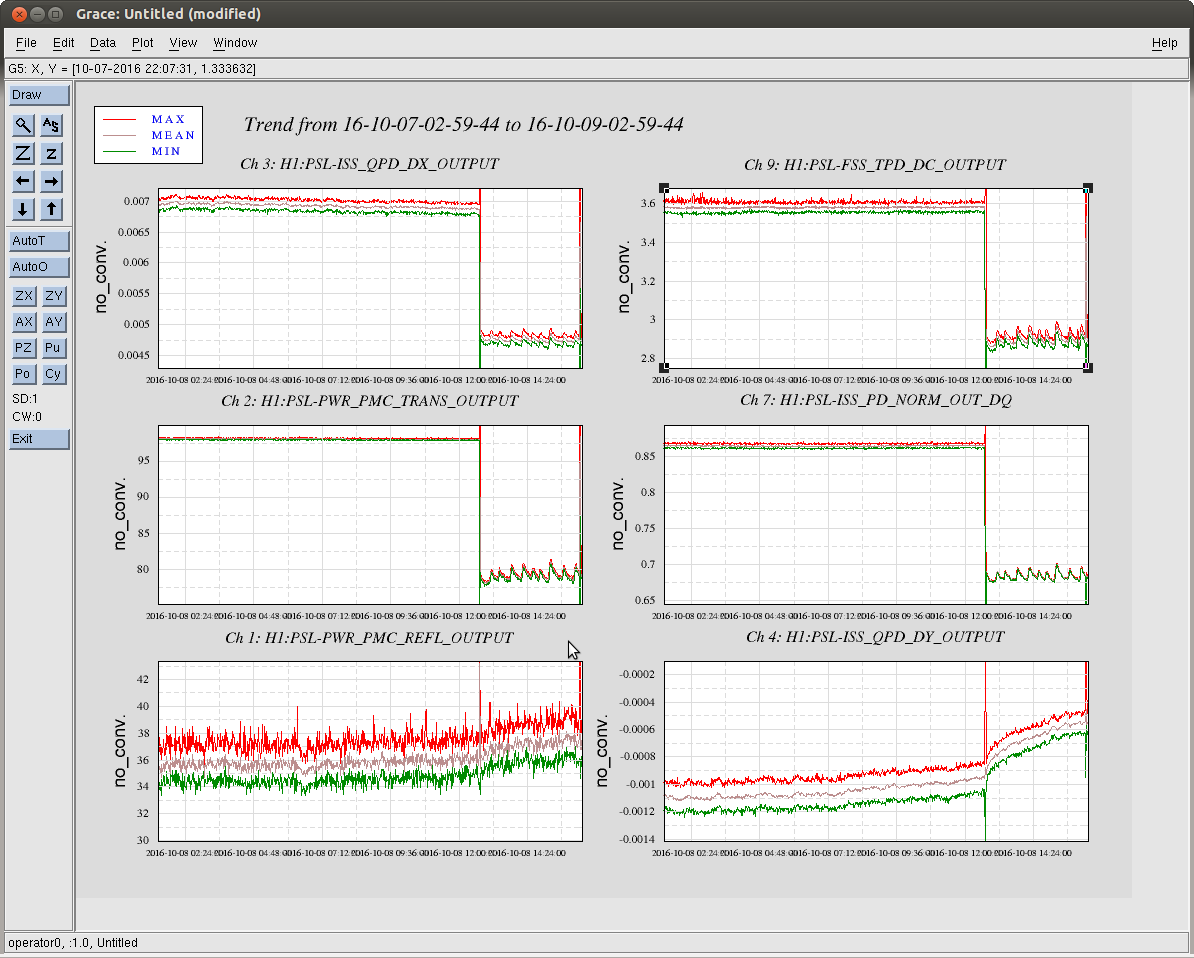Open the Help menu
This screenshot has width=1194, height=958.
[1164, 43]
